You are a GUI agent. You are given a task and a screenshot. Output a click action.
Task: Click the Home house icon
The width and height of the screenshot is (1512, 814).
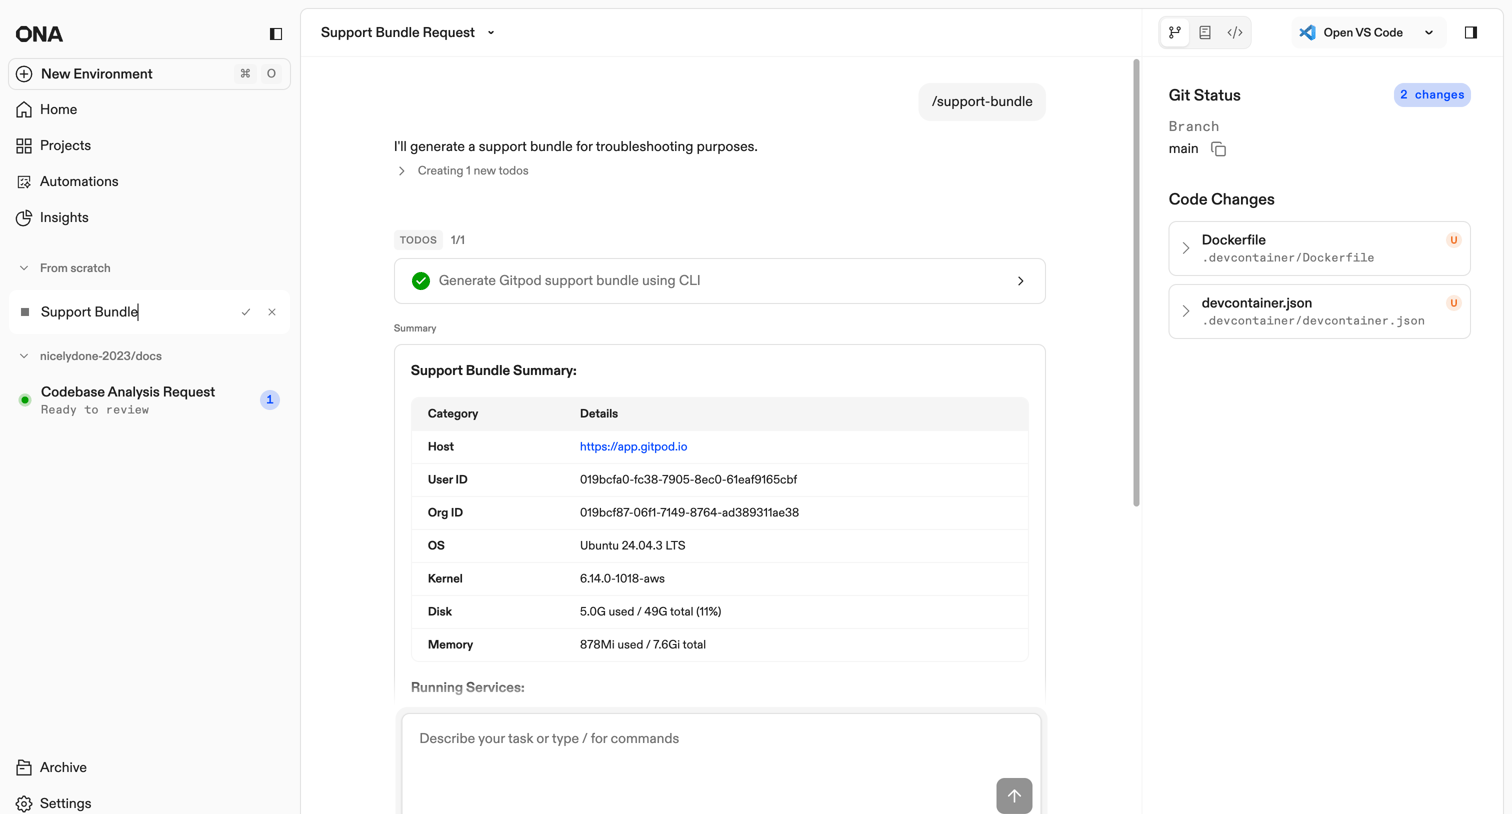(24, 110)
